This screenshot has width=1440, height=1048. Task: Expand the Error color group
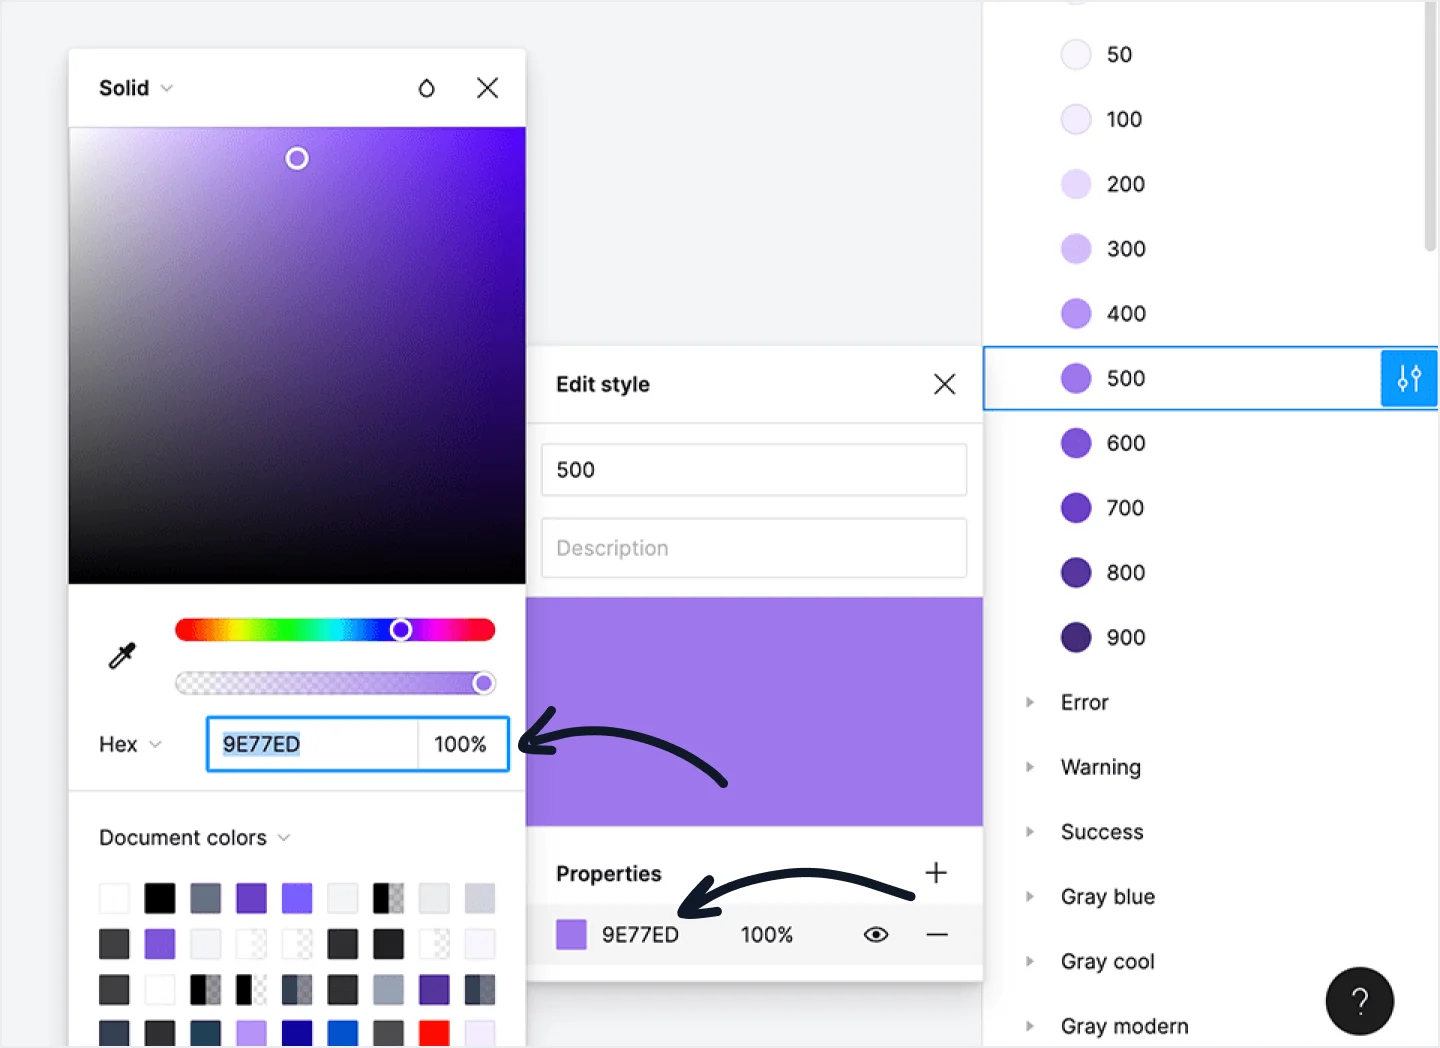[1031, 702]
